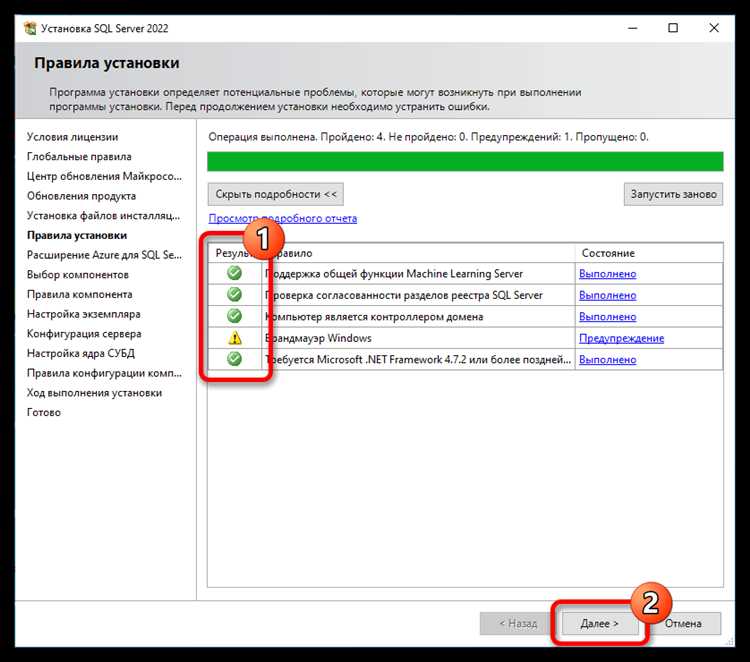
Task: Select Настройка ядра СУБД step
Action: pyautogui.click(x=81, y=353)
